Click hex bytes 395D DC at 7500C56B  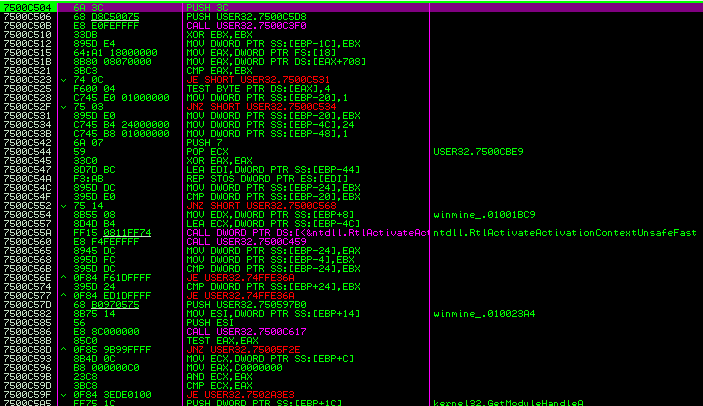94,268
